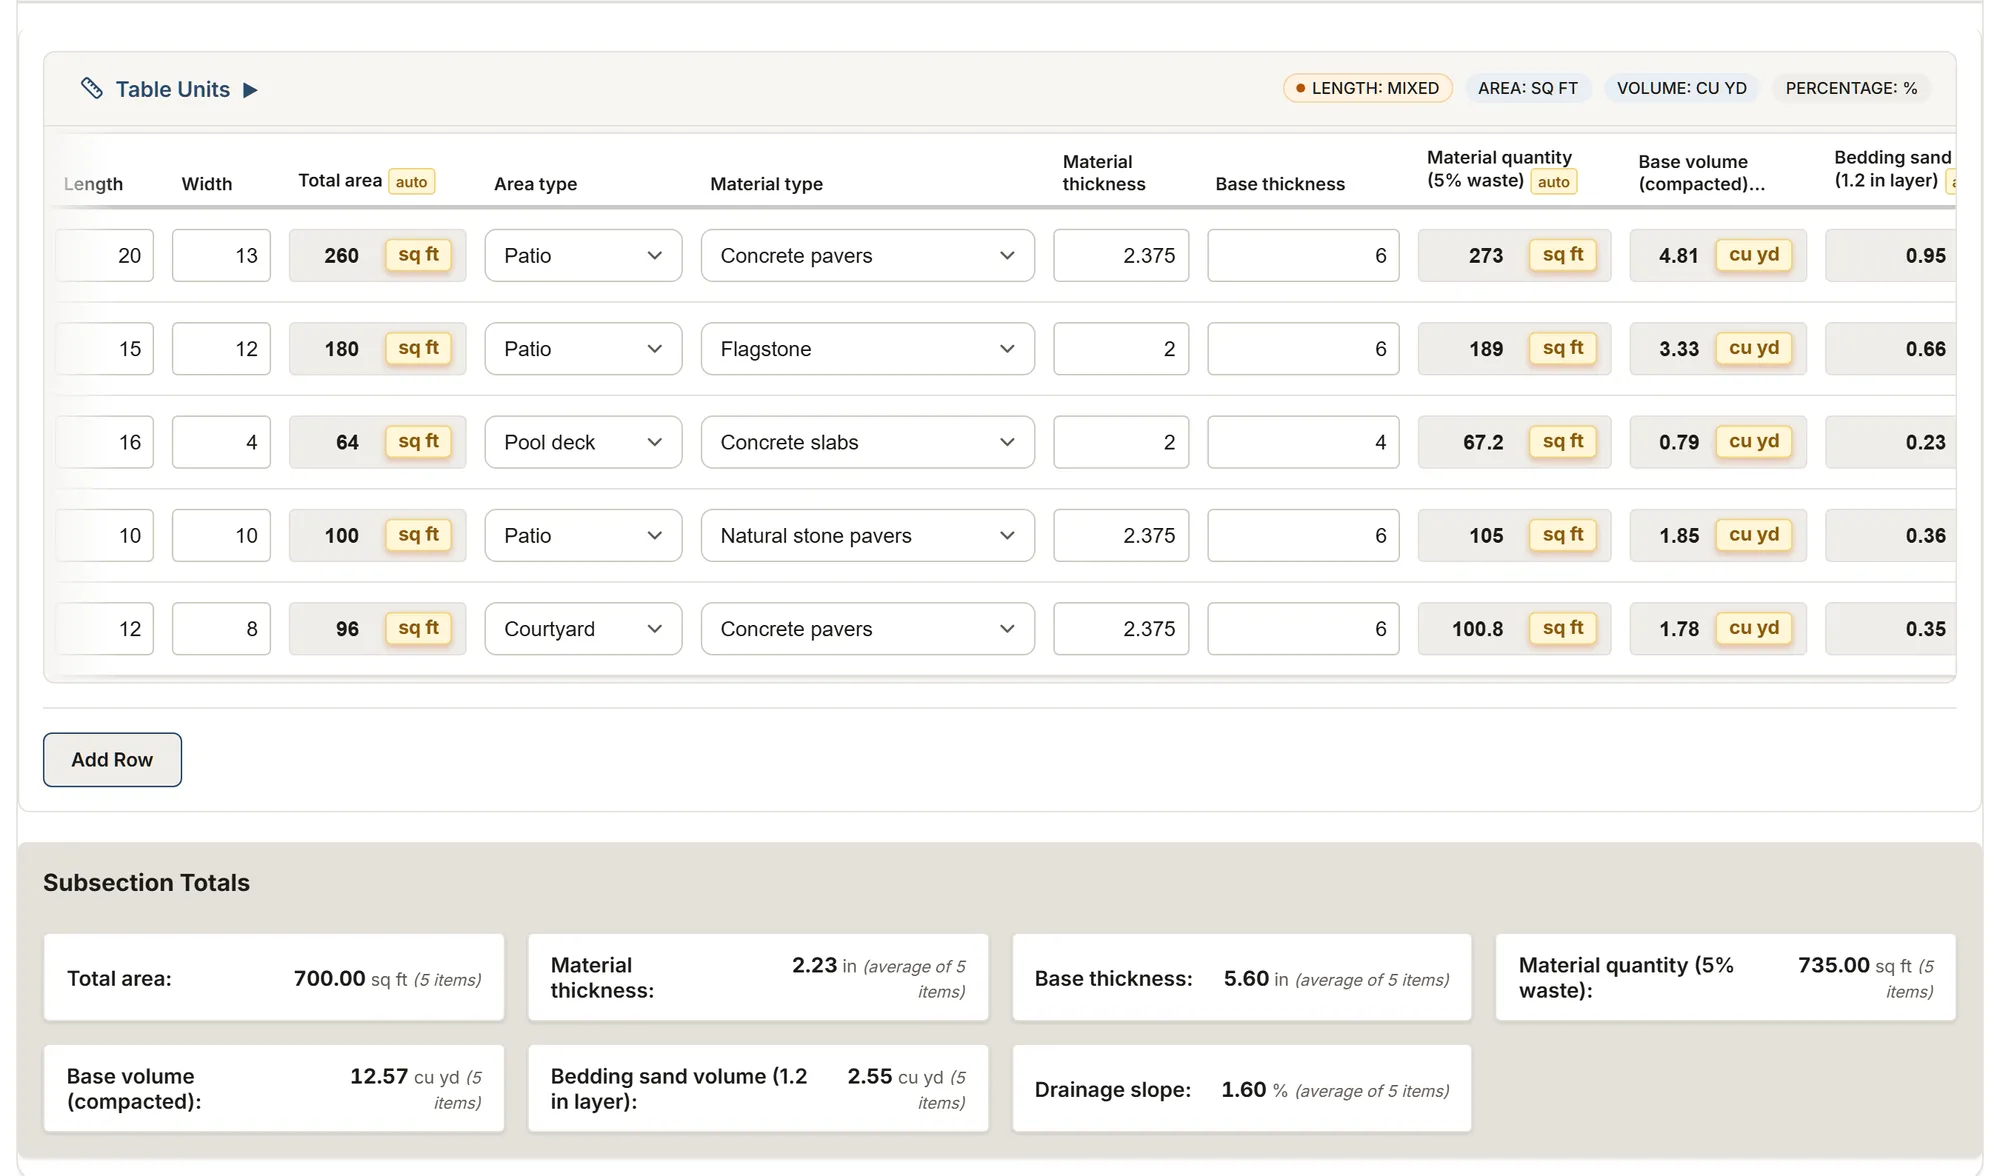
Task: Open Area type dropdown showing Pool deck
Action: pos(583,442)
